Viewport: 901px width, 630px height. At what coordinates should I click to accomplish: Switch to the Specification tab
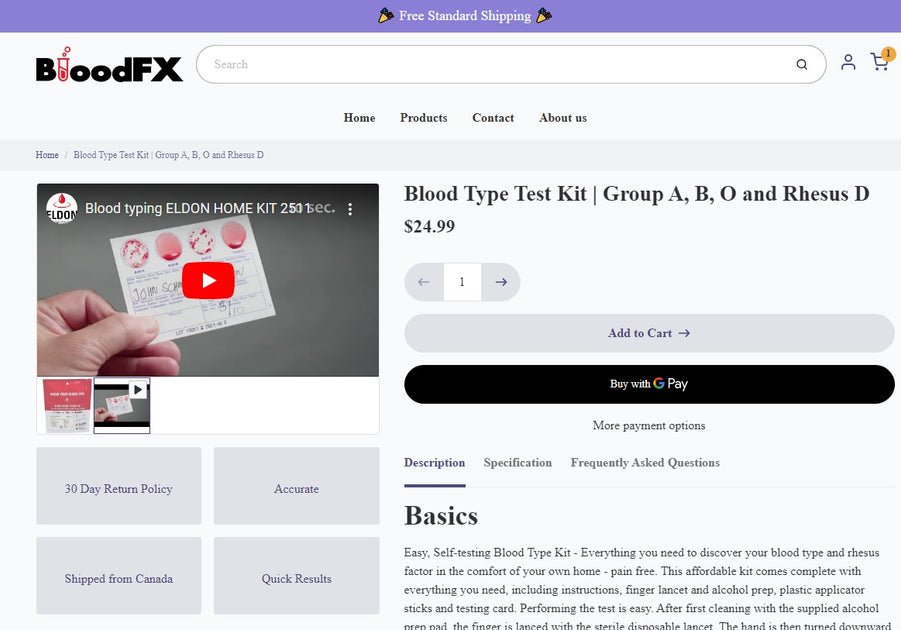click(x=518, y=462)
